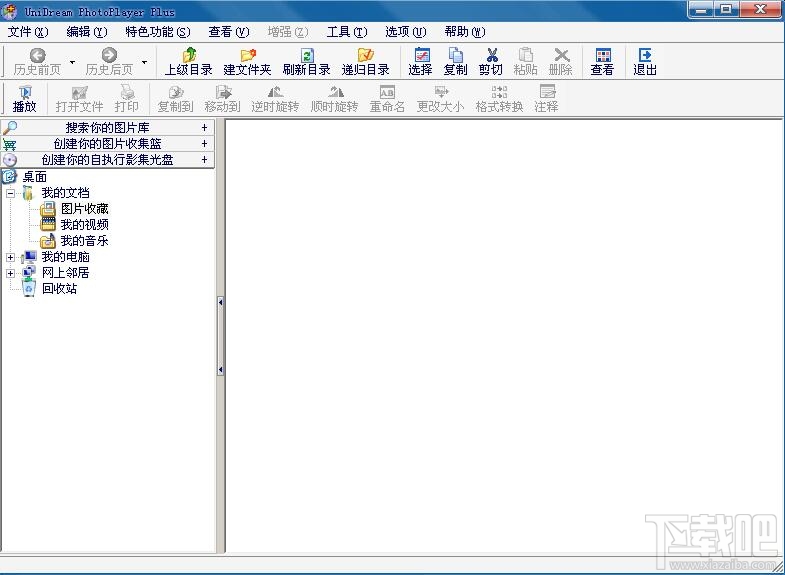Select 网上邻居 in folder tree
785x575 pixels.
(x=66, y=273)
